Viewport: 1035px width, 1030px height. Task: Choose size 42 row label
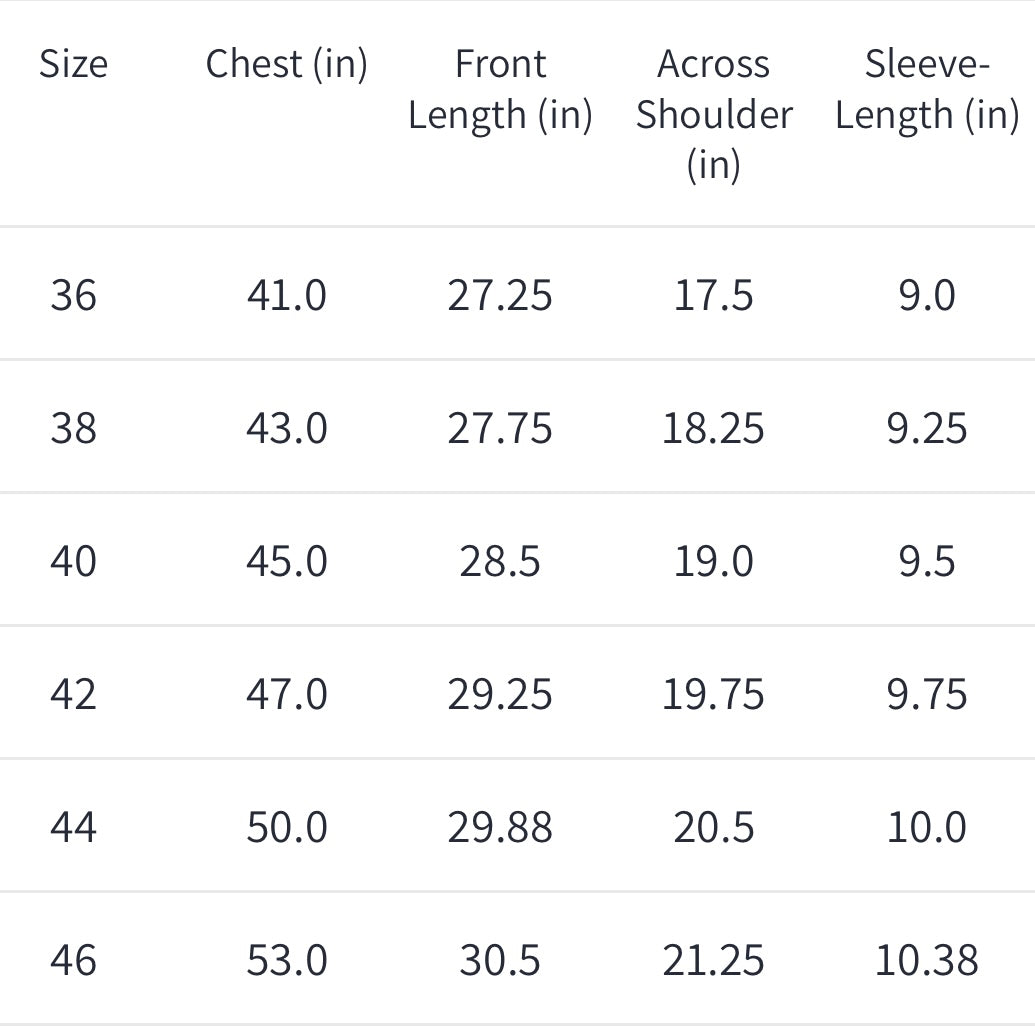point(73,694)
